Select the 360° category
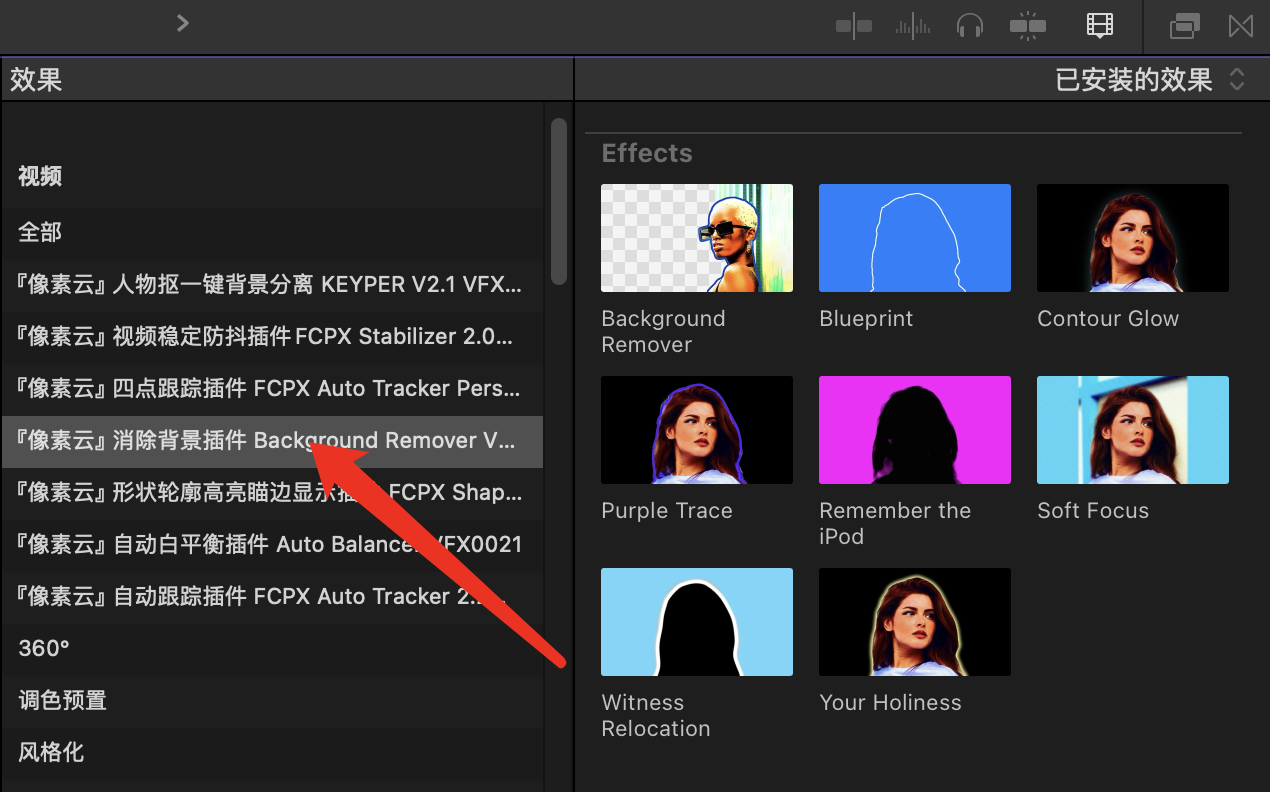Screen dimensions: 1270x792 pyautogui.click(x=272, y=648)
